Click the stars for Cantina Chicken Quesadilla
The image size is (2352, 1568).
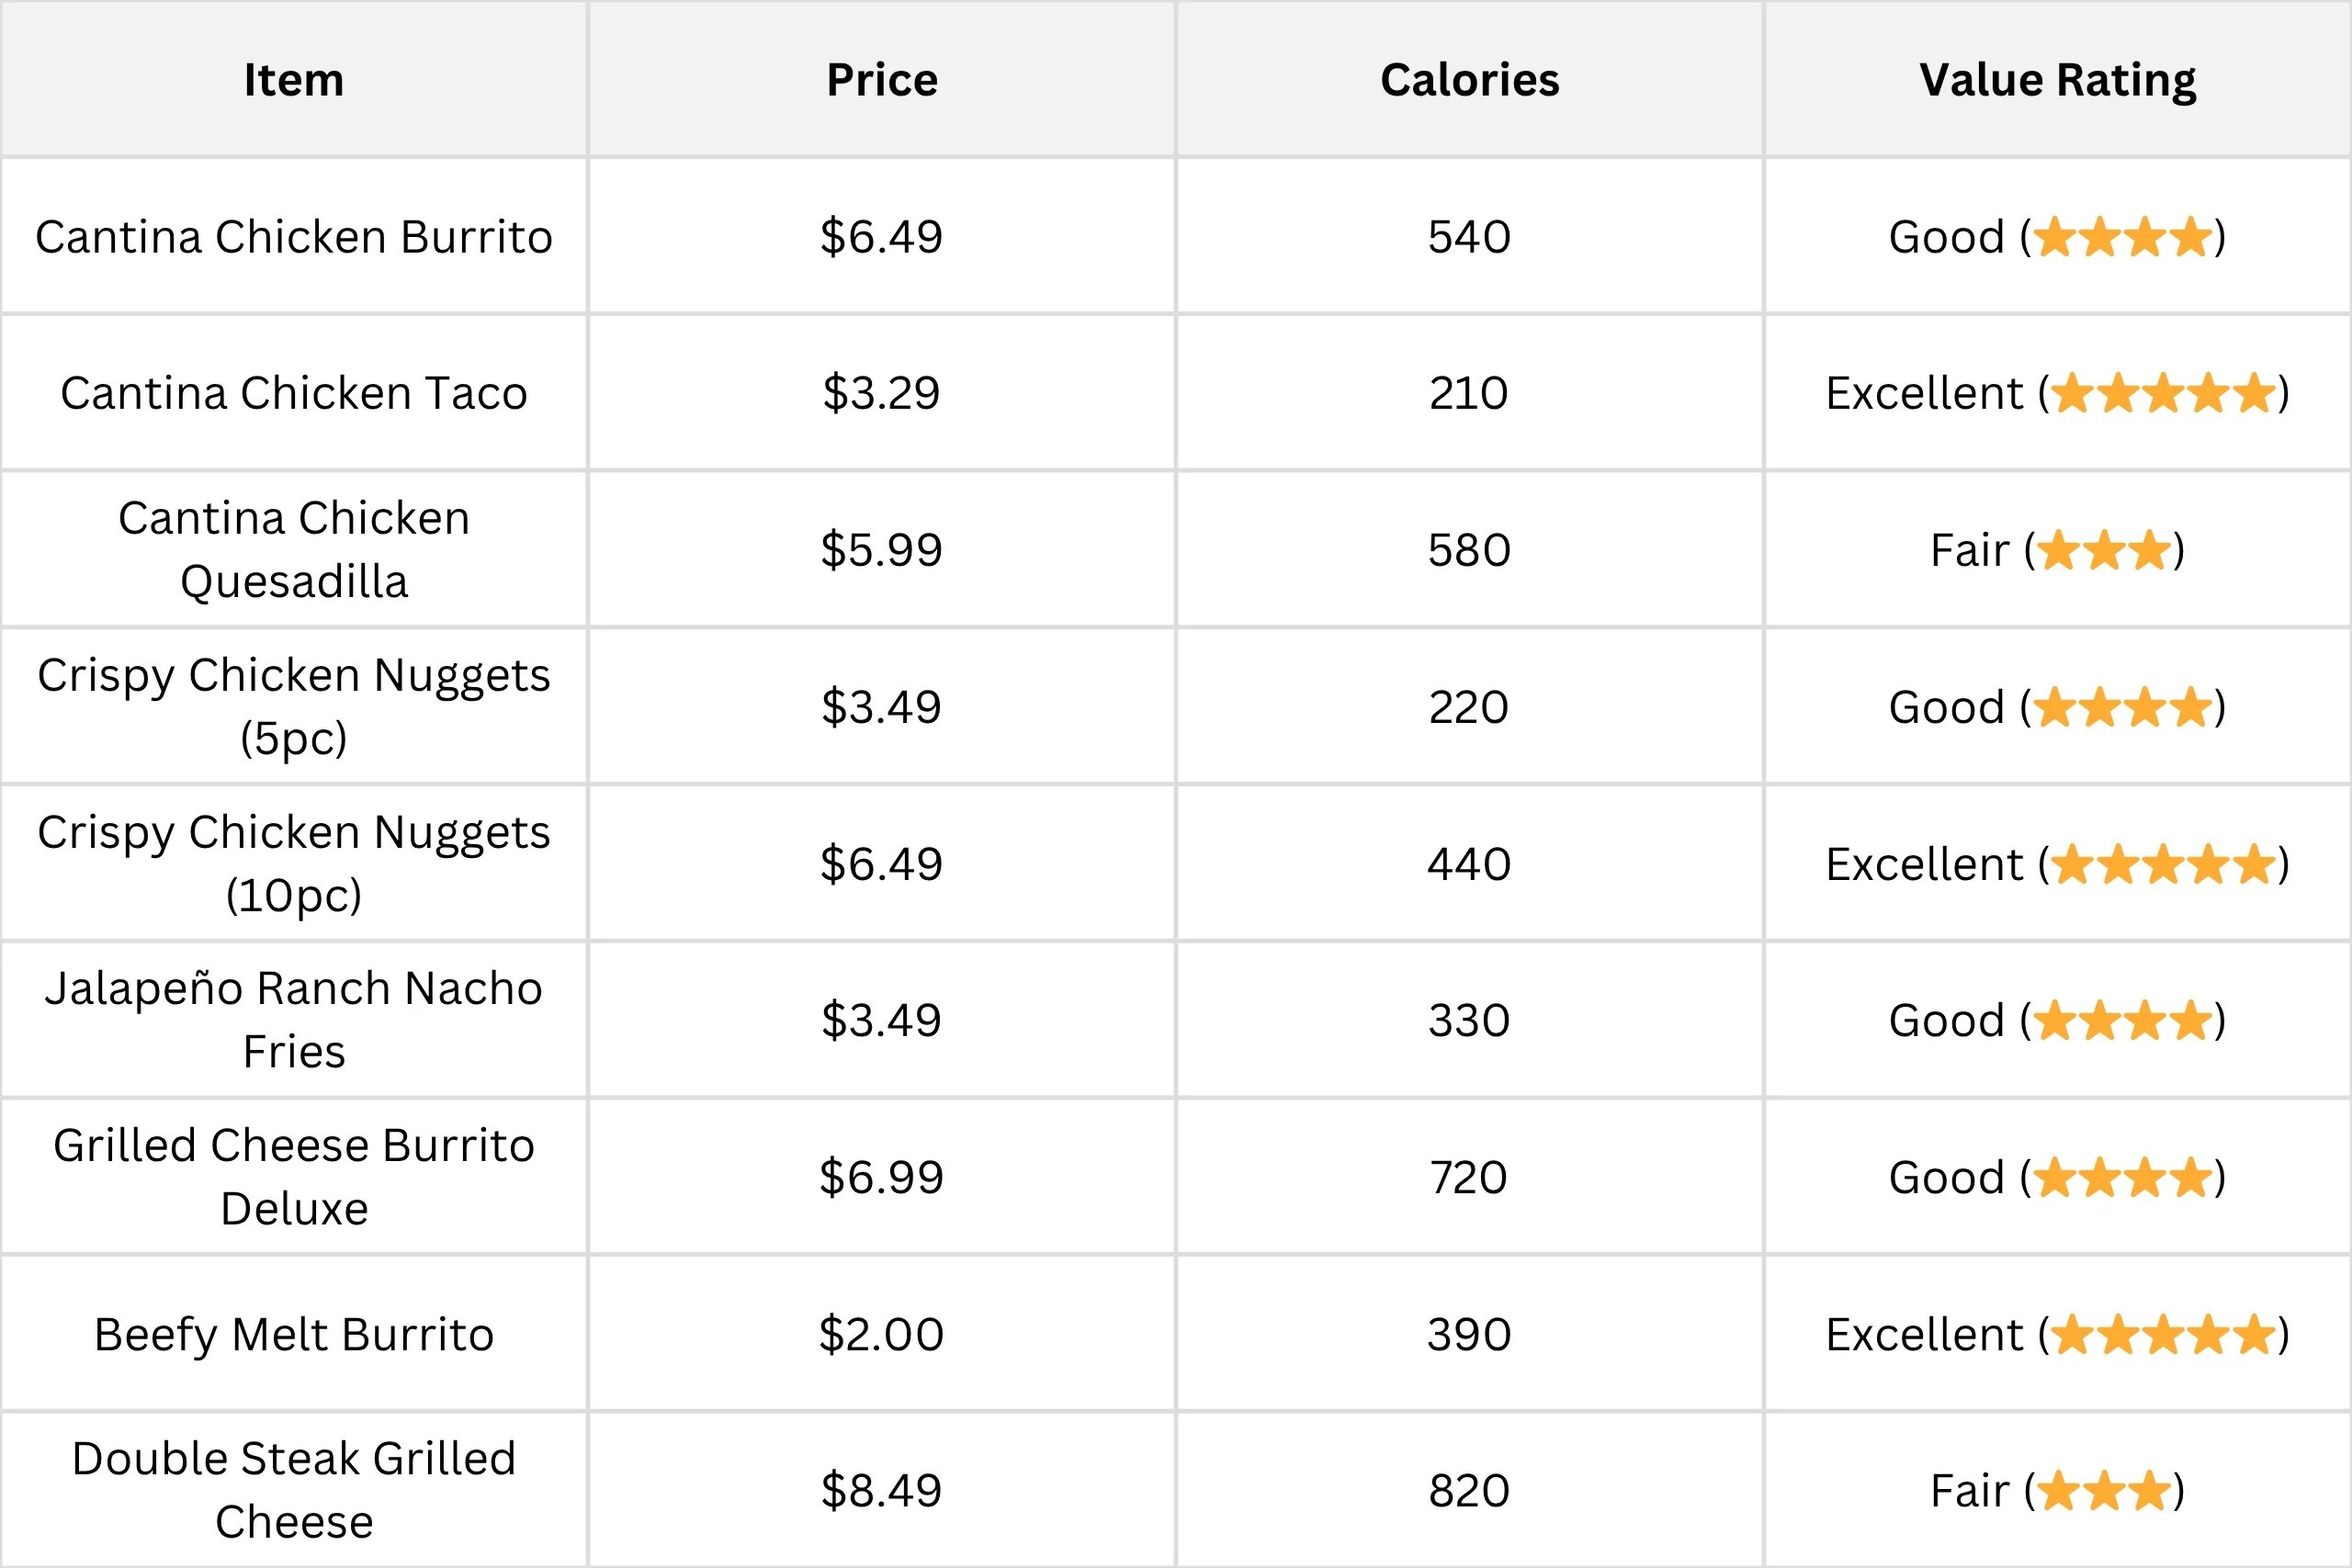2104,550
